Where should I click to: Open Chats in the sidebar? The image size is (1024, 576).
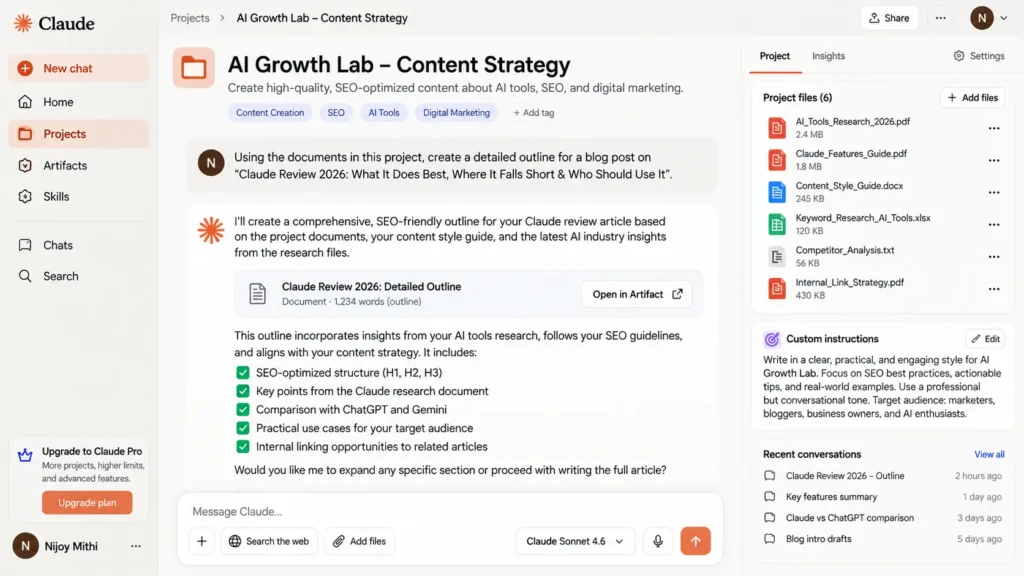(x=78, y=245)
